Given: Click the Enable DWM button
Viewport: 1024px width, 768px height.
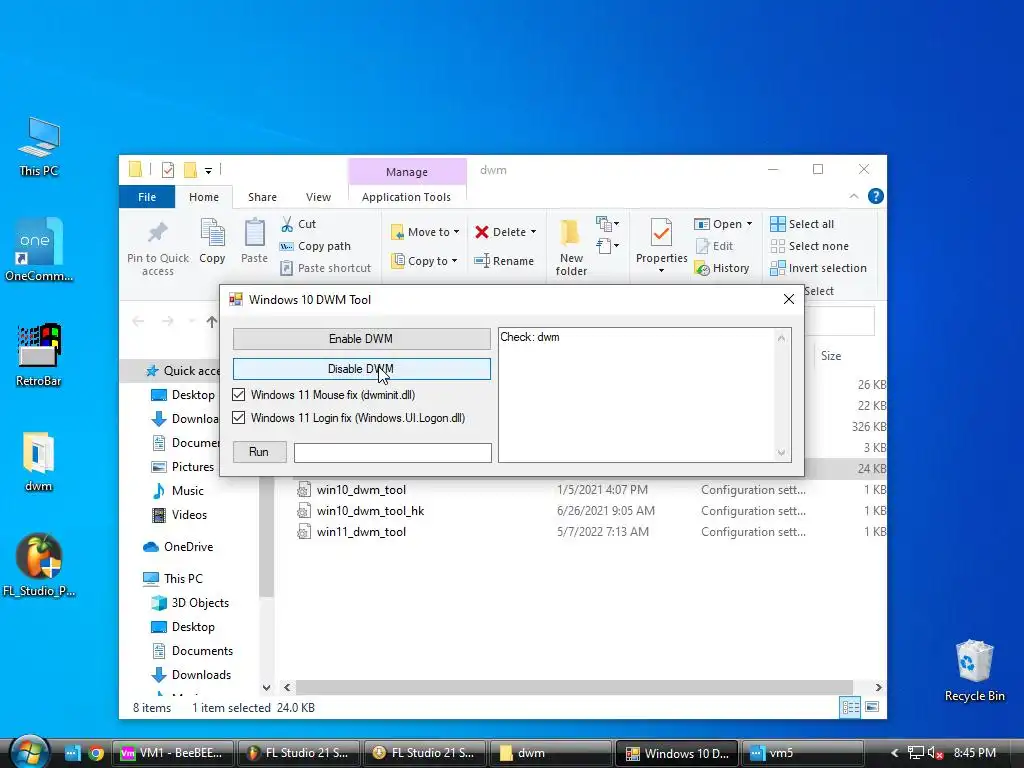Looking at the screenshot, I should (361, 338).
